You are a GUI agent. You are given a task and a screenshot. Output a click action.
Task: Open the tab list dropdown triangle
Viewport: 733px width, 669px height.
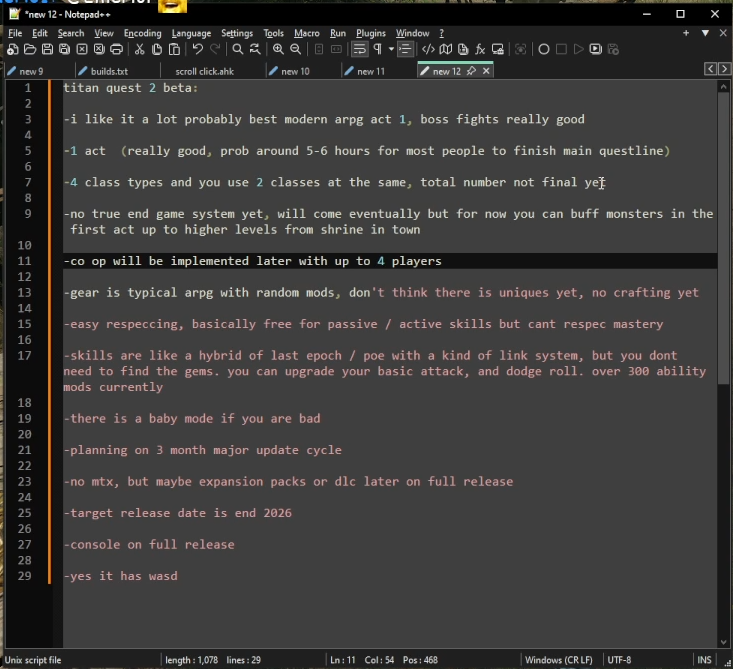[x=705, y=33]
